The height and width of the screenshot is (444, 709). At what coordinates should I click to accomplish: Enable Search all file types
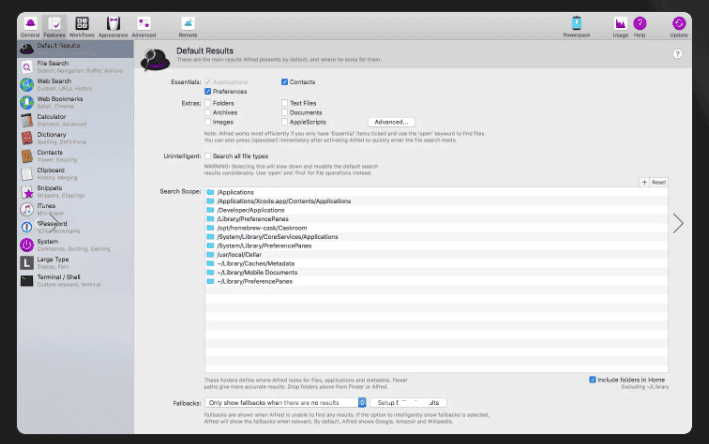[x=208, y=156]
